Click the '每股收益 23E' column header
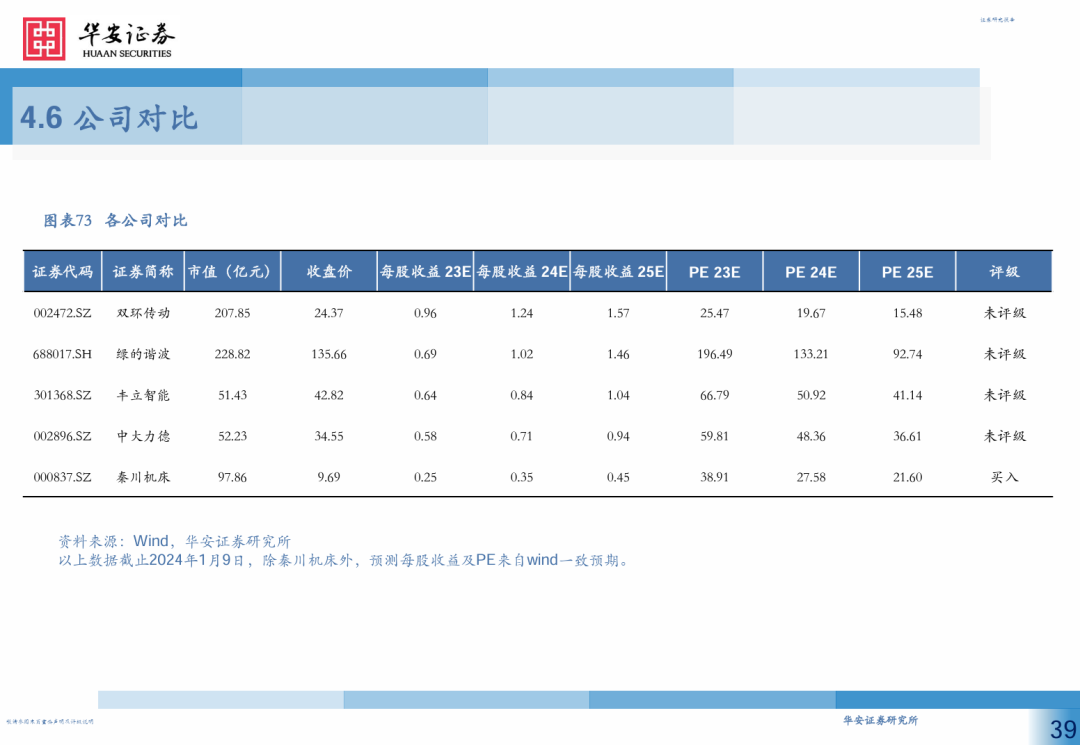1080x745 pixels. click(425, 271)
